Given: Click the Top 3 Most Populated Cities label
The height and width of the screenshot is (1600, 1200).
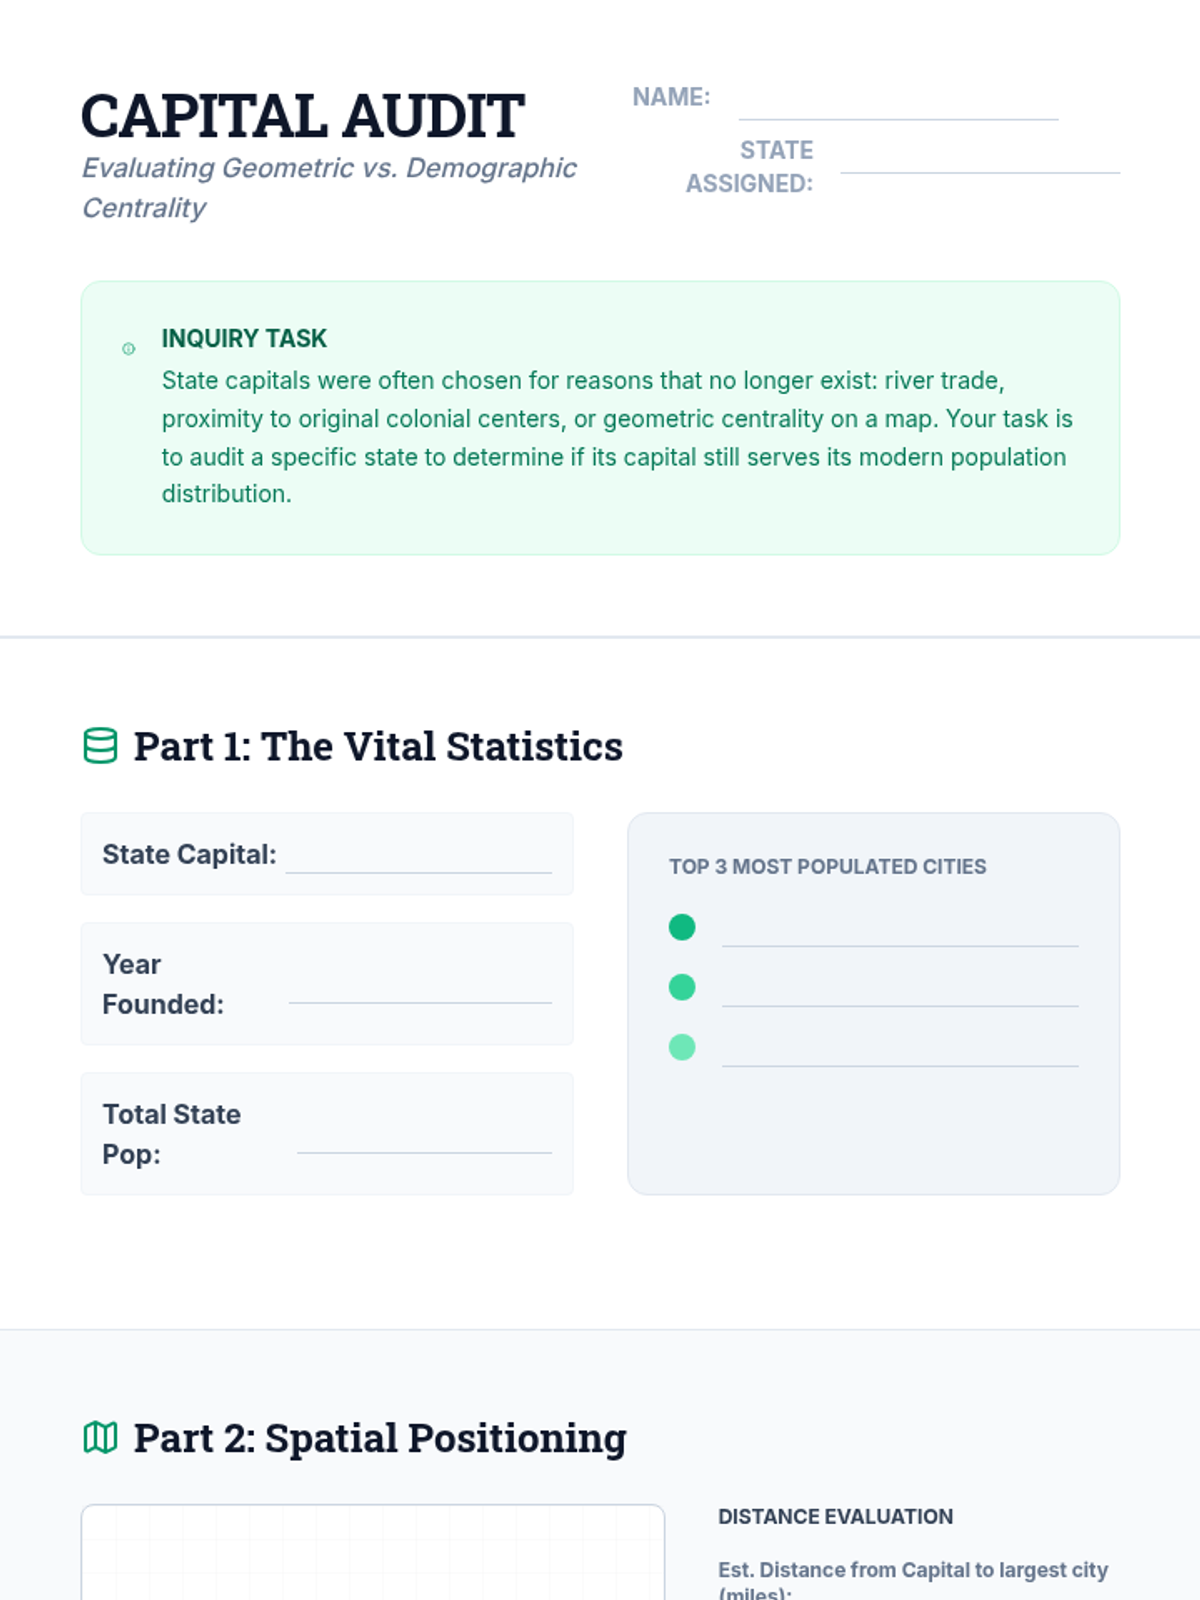Looking at the screenshot, I should [827, 867].
